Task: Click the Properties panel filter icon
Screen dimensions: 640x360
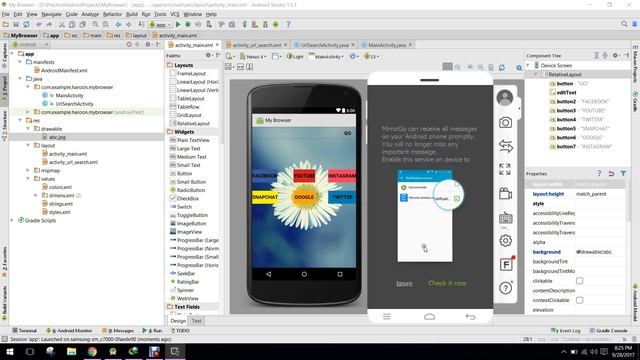Action: click(x=623, y=173)
